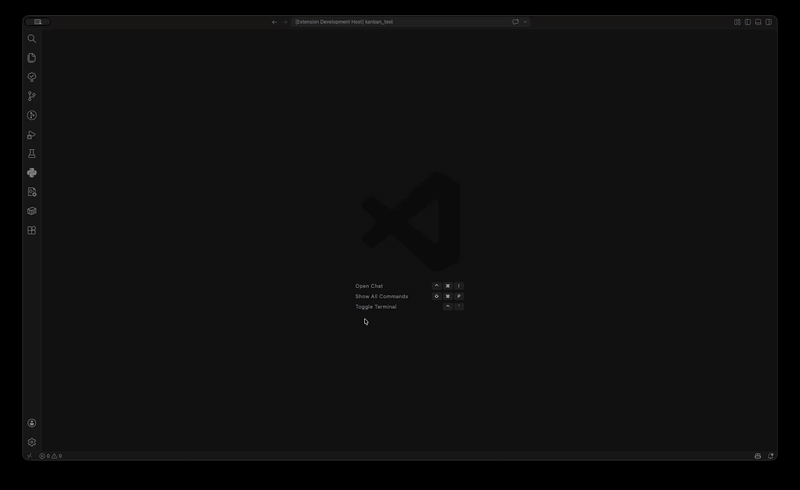
Task: Open the errors and warnings status item
Action: click(51, 456)
